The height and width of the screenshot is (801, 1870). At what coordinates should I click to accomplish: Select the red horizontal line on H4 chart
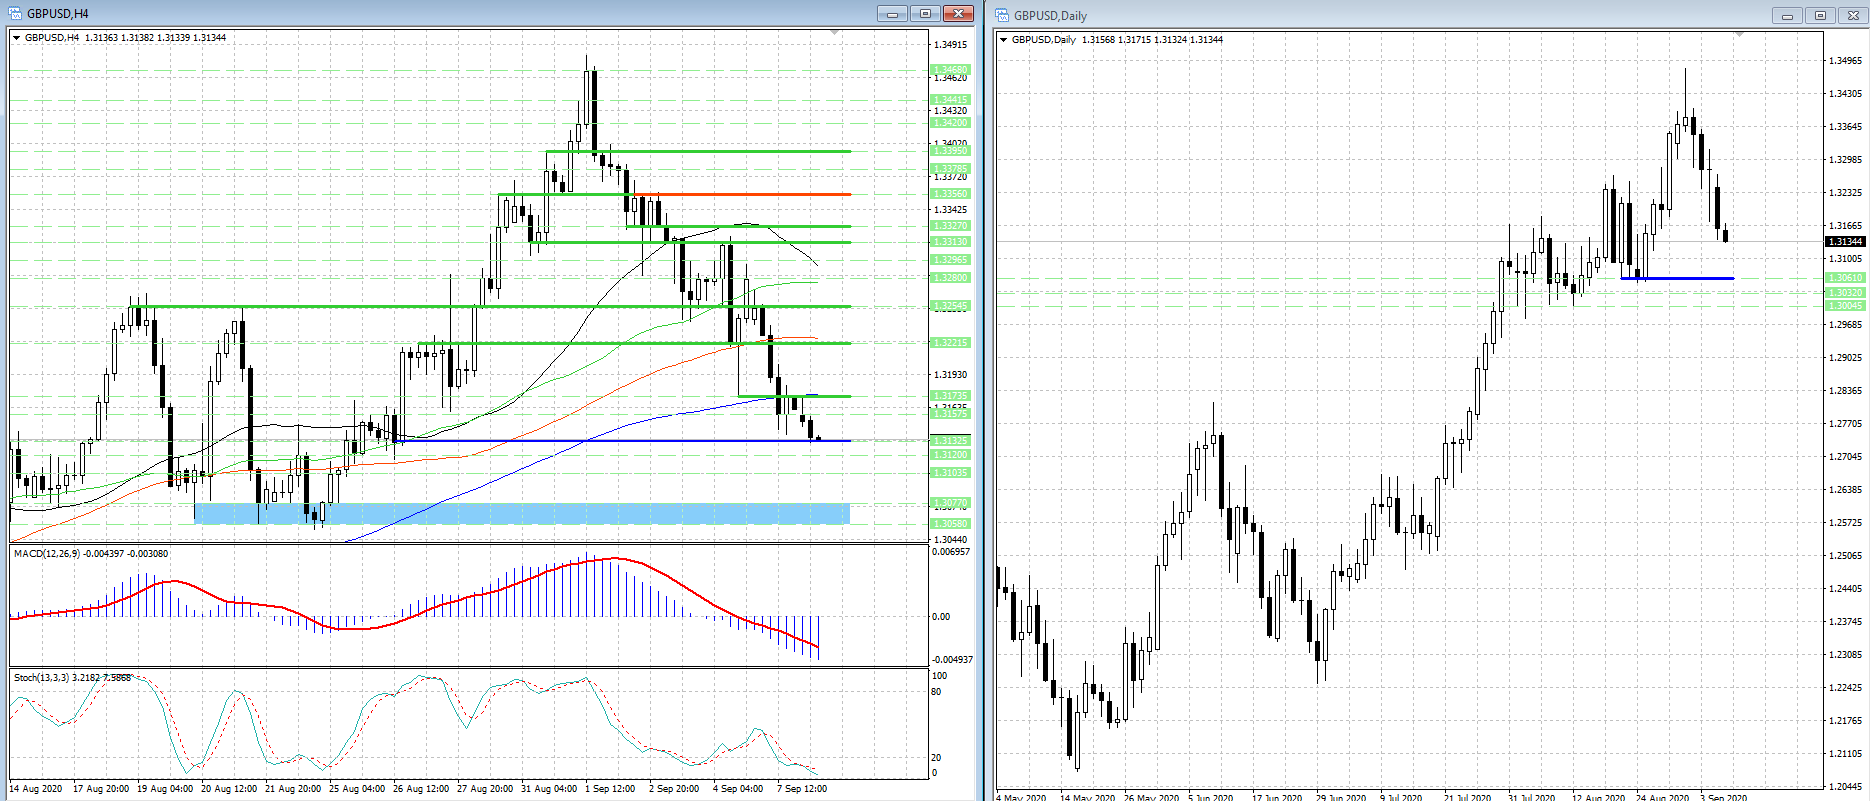point(750,194)
